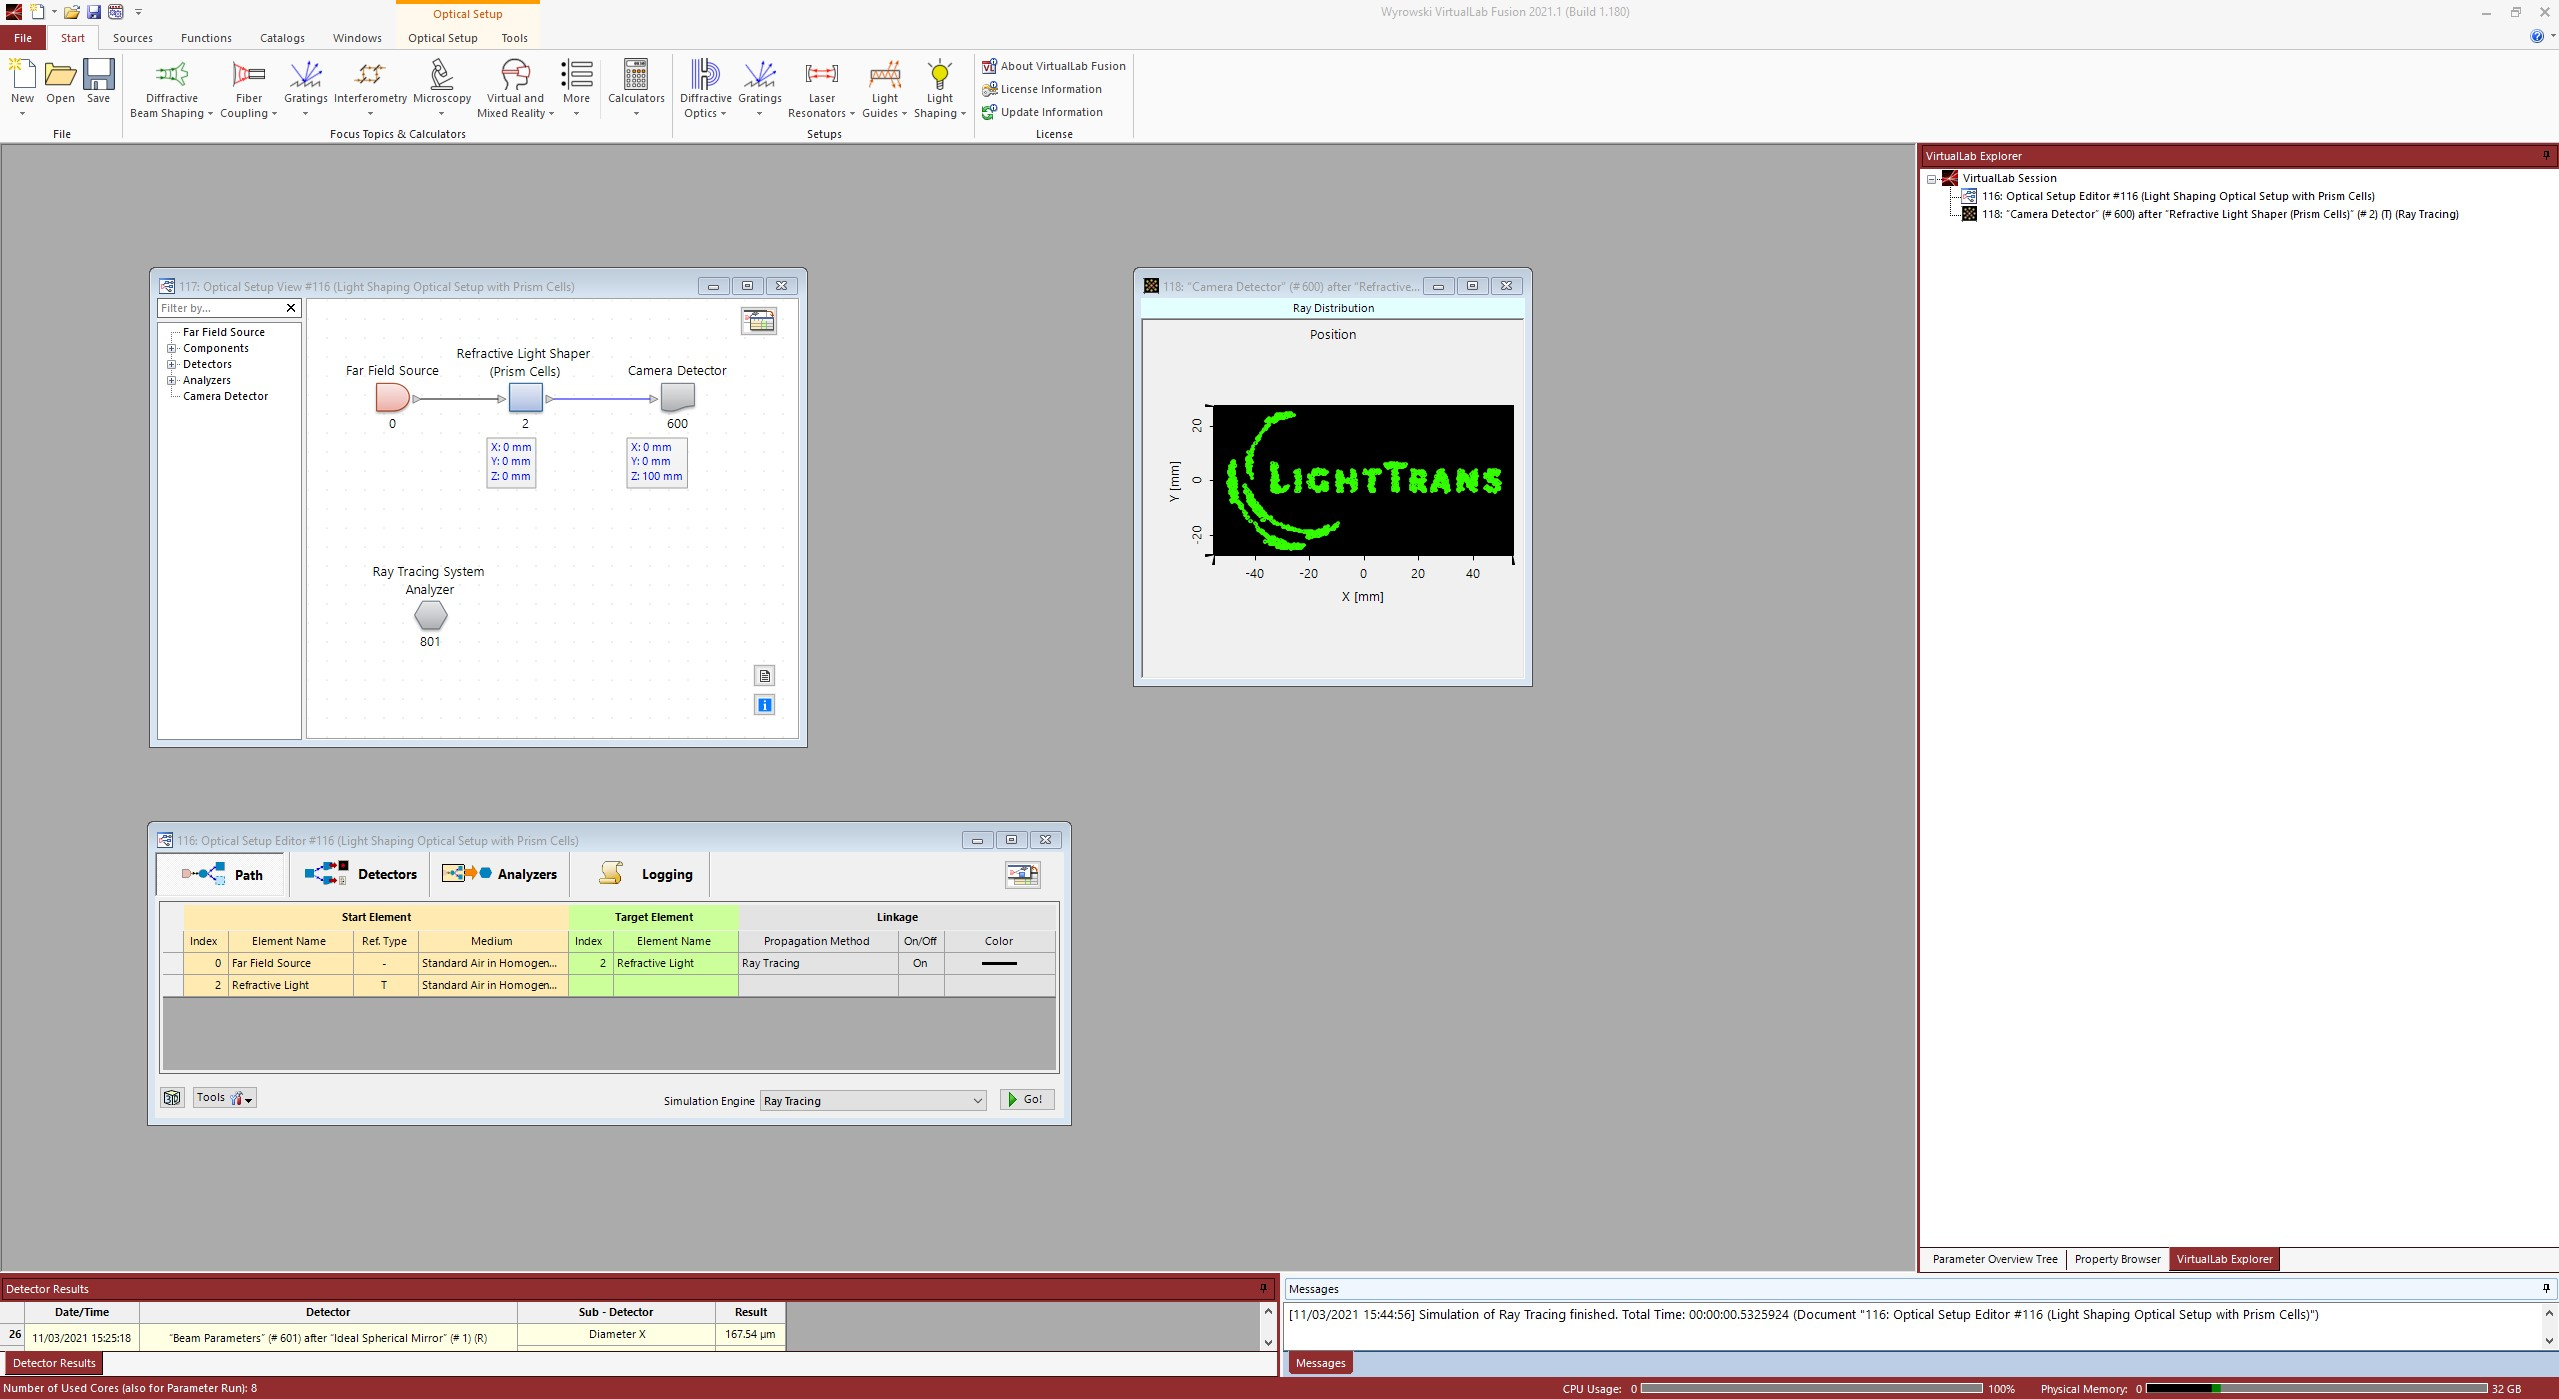Select the Ray Tracing System Analyzer hexagon
This screenshot has width=2559, height=1399.
coord(430,616)
